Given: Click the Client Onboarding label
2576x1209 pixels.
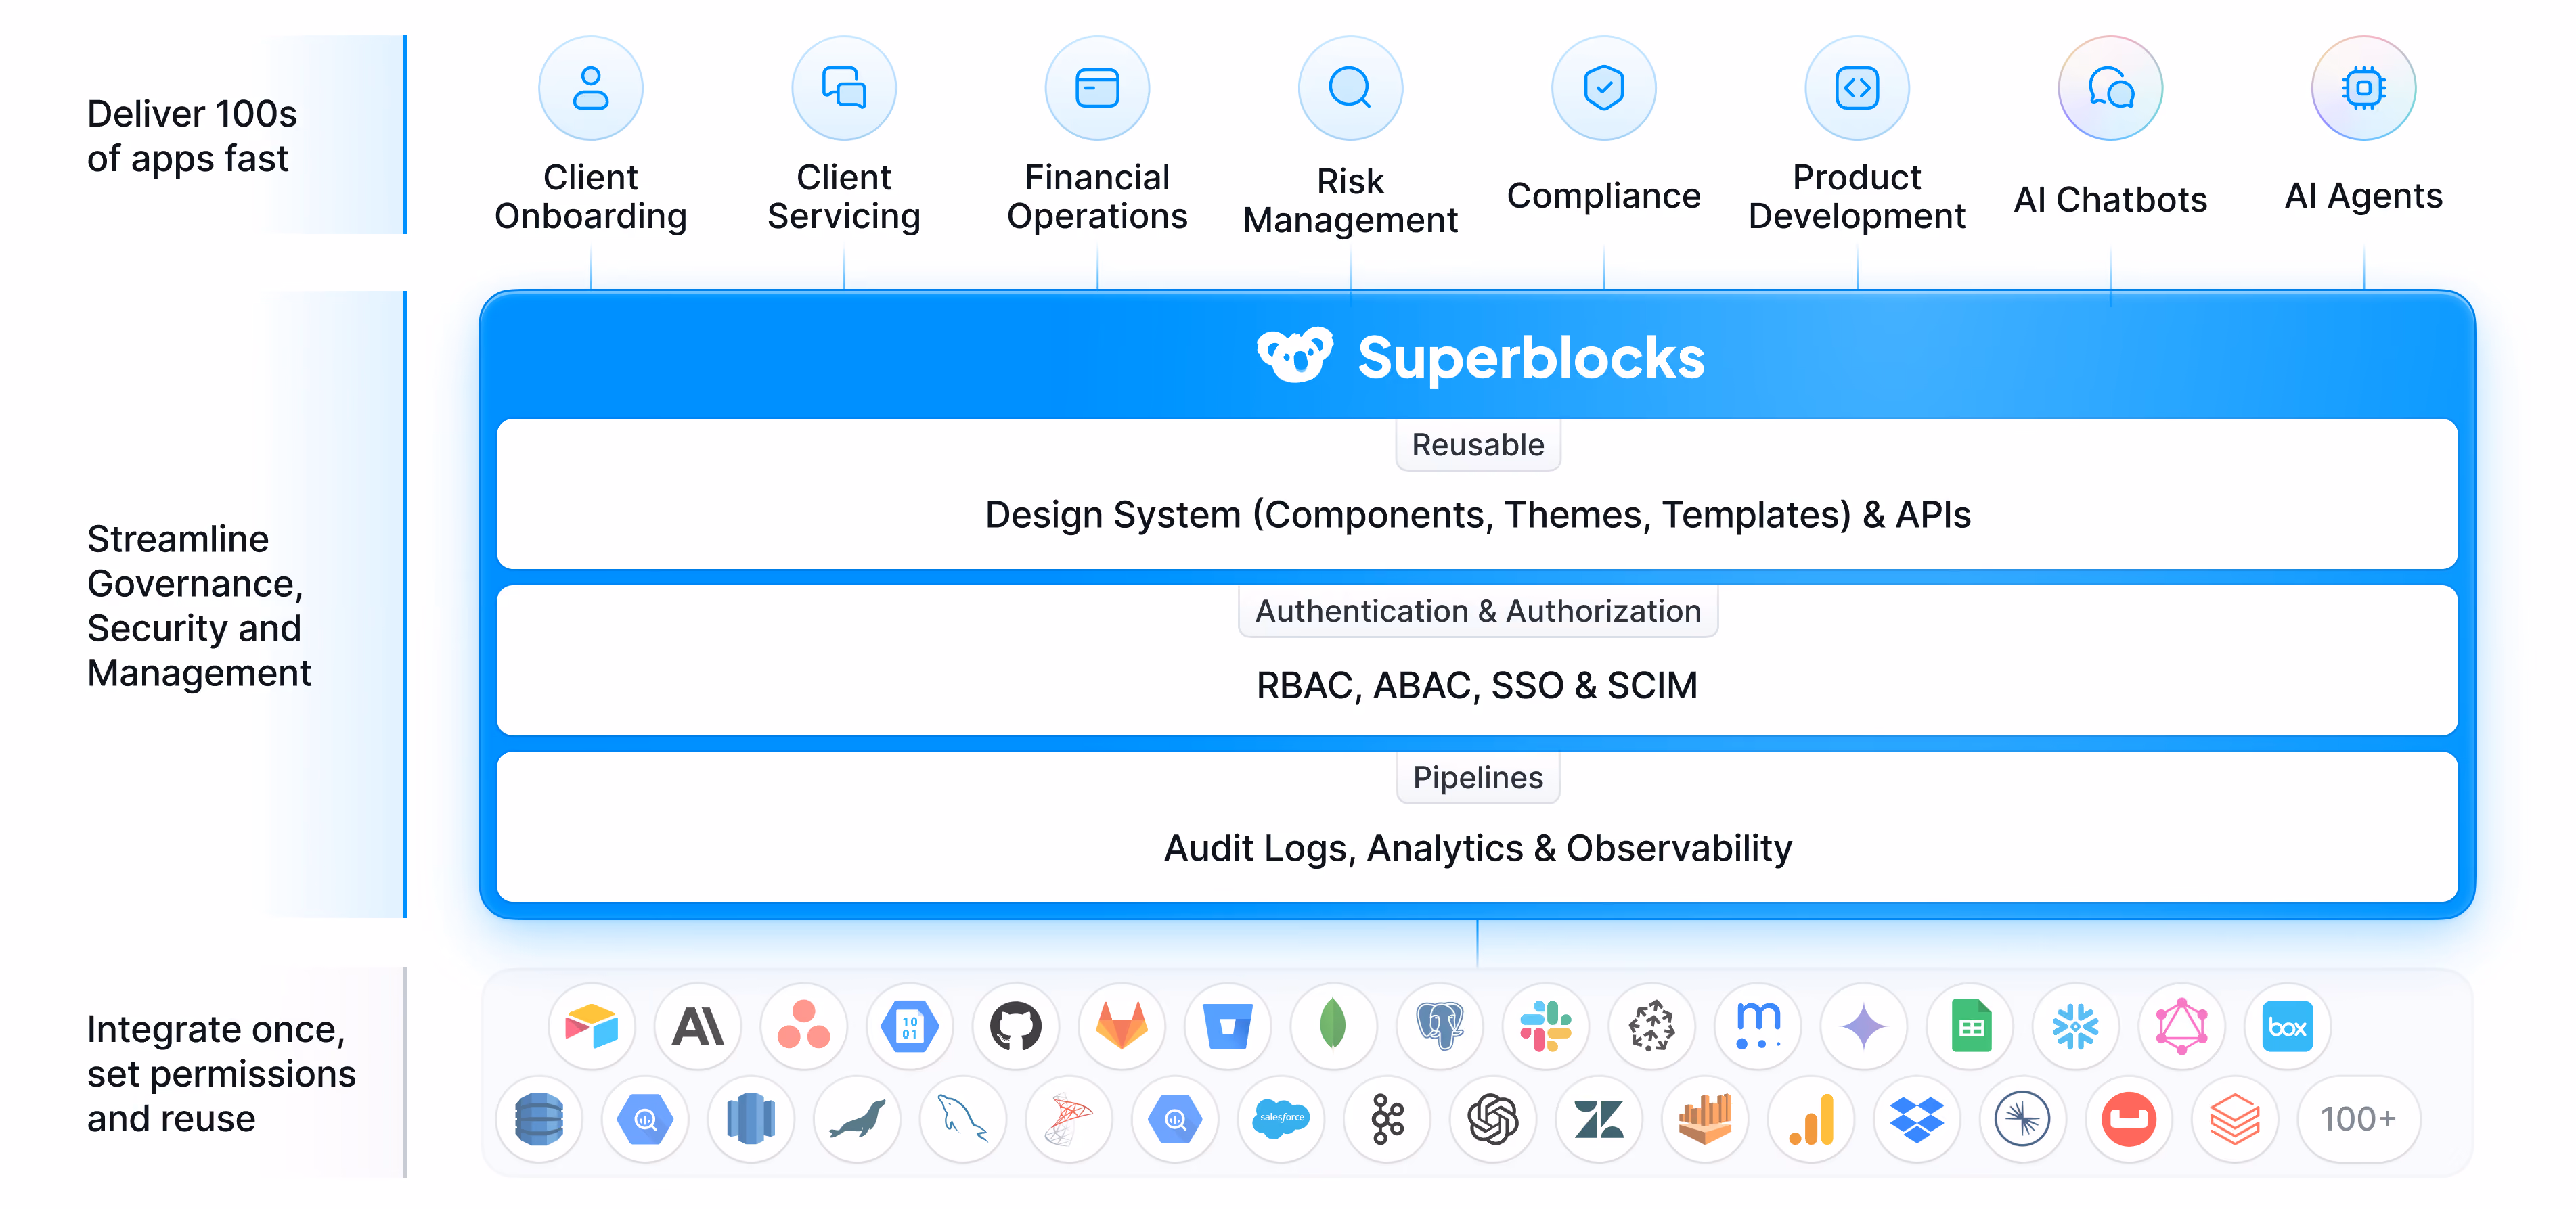Looking at the screenshot, I should (x=590, y=196).
